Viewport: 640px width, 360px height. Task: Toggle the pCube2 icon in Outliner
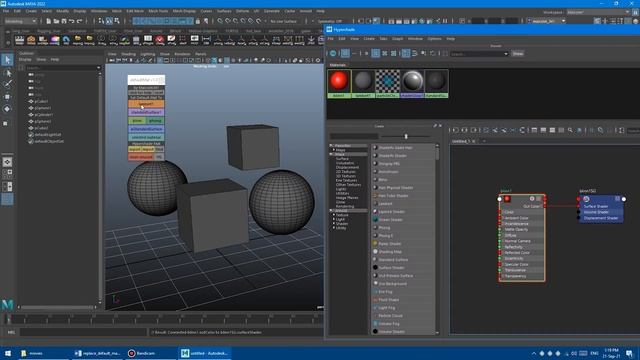tap(31, 128)
